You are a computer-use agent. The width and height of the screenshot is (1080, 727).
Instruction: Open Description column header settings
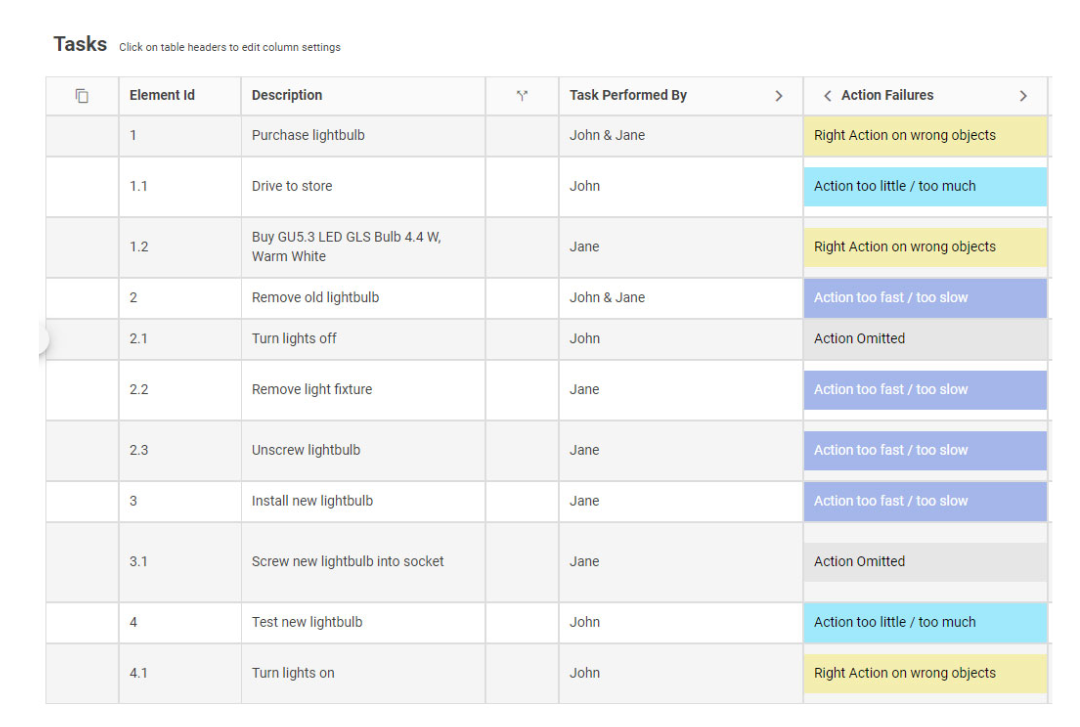pos(287,96)
